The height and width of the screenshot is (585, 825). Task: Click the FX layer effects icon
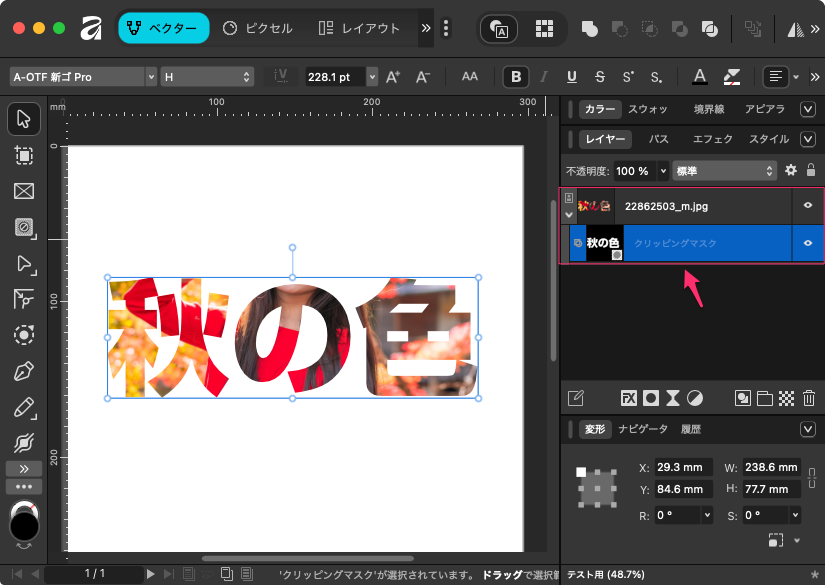pyautogui.click(x=629, y=397)
